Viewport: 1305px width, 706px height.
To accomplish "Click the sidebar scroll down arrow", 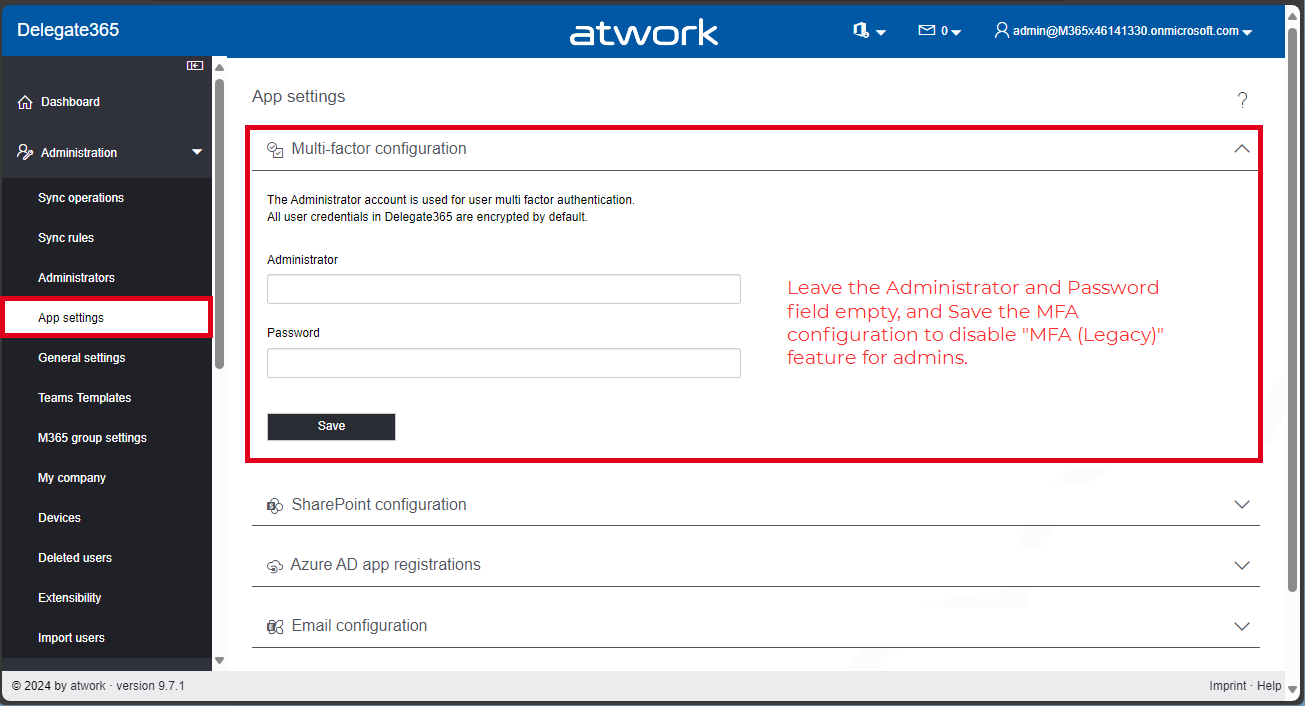I will pyautogui.click(x=219, y=661).
